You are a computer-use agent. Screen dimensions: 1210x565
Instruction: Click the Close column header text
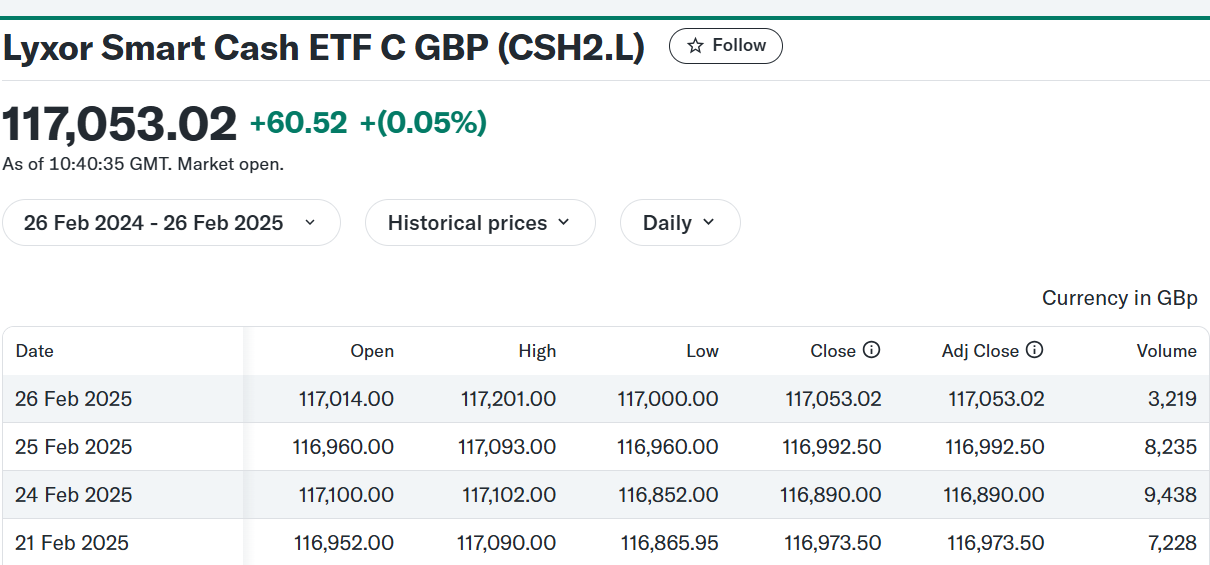tap(833, 351)
